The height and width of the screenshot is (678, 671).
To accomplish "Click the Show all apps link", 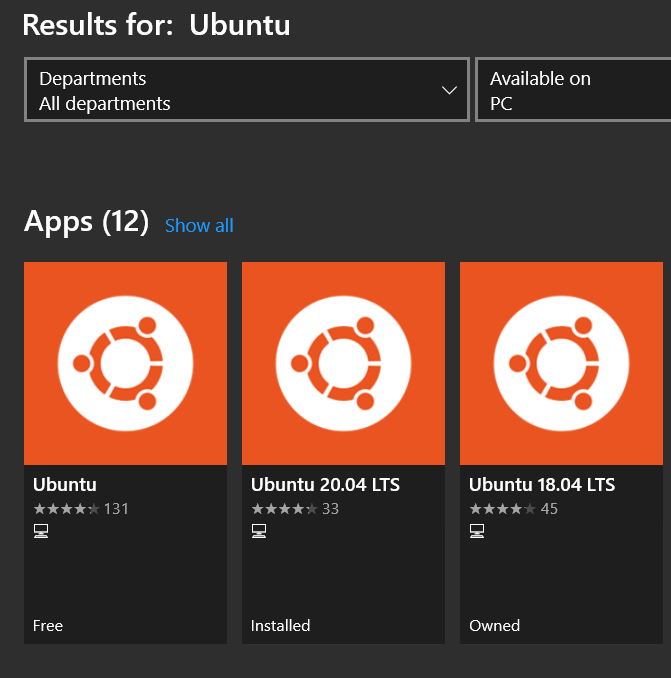I will point(199,226).
